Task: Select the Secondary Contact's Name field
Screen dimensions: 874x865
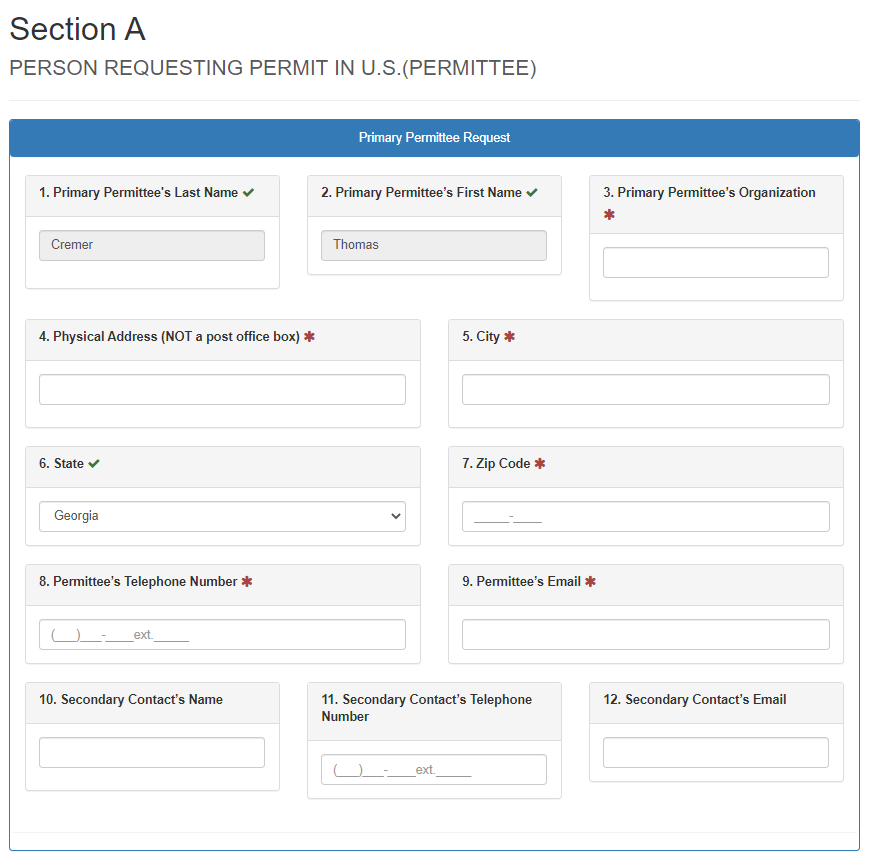Action: tap(152, 752)
